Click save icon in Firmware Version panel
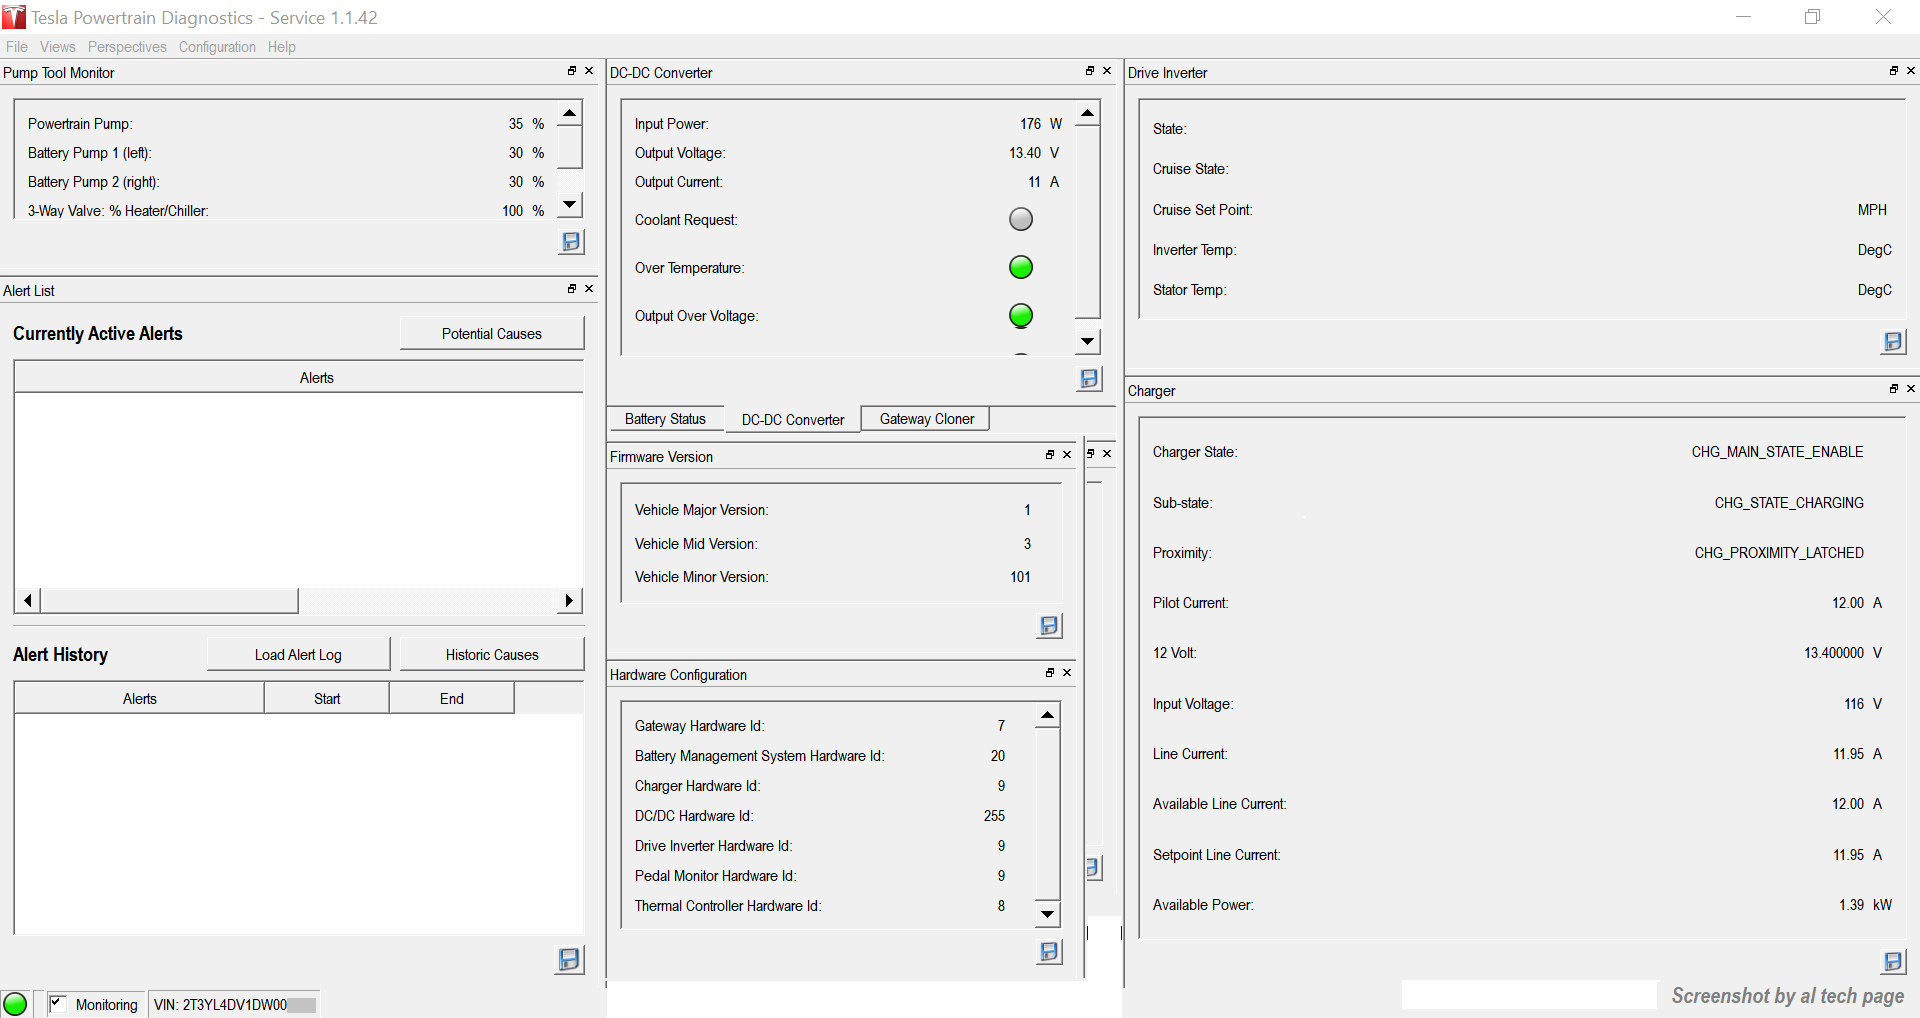Screen dimensions: 1920x1018 pos(1049,626)
